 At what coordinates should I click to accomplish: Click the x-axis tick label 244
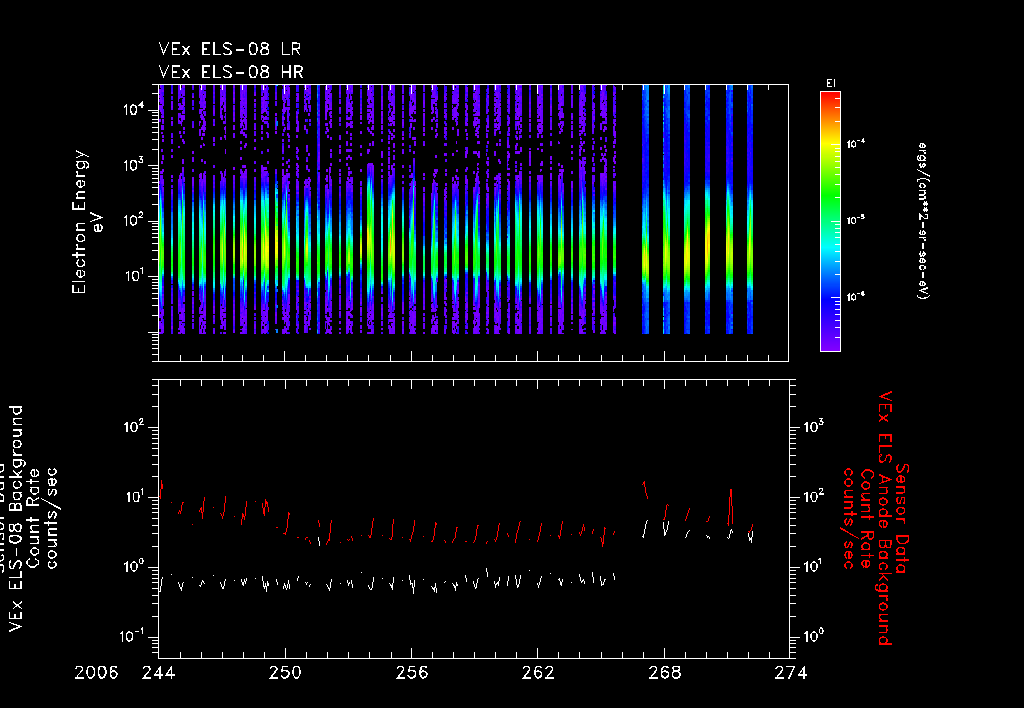pos(159,673)
